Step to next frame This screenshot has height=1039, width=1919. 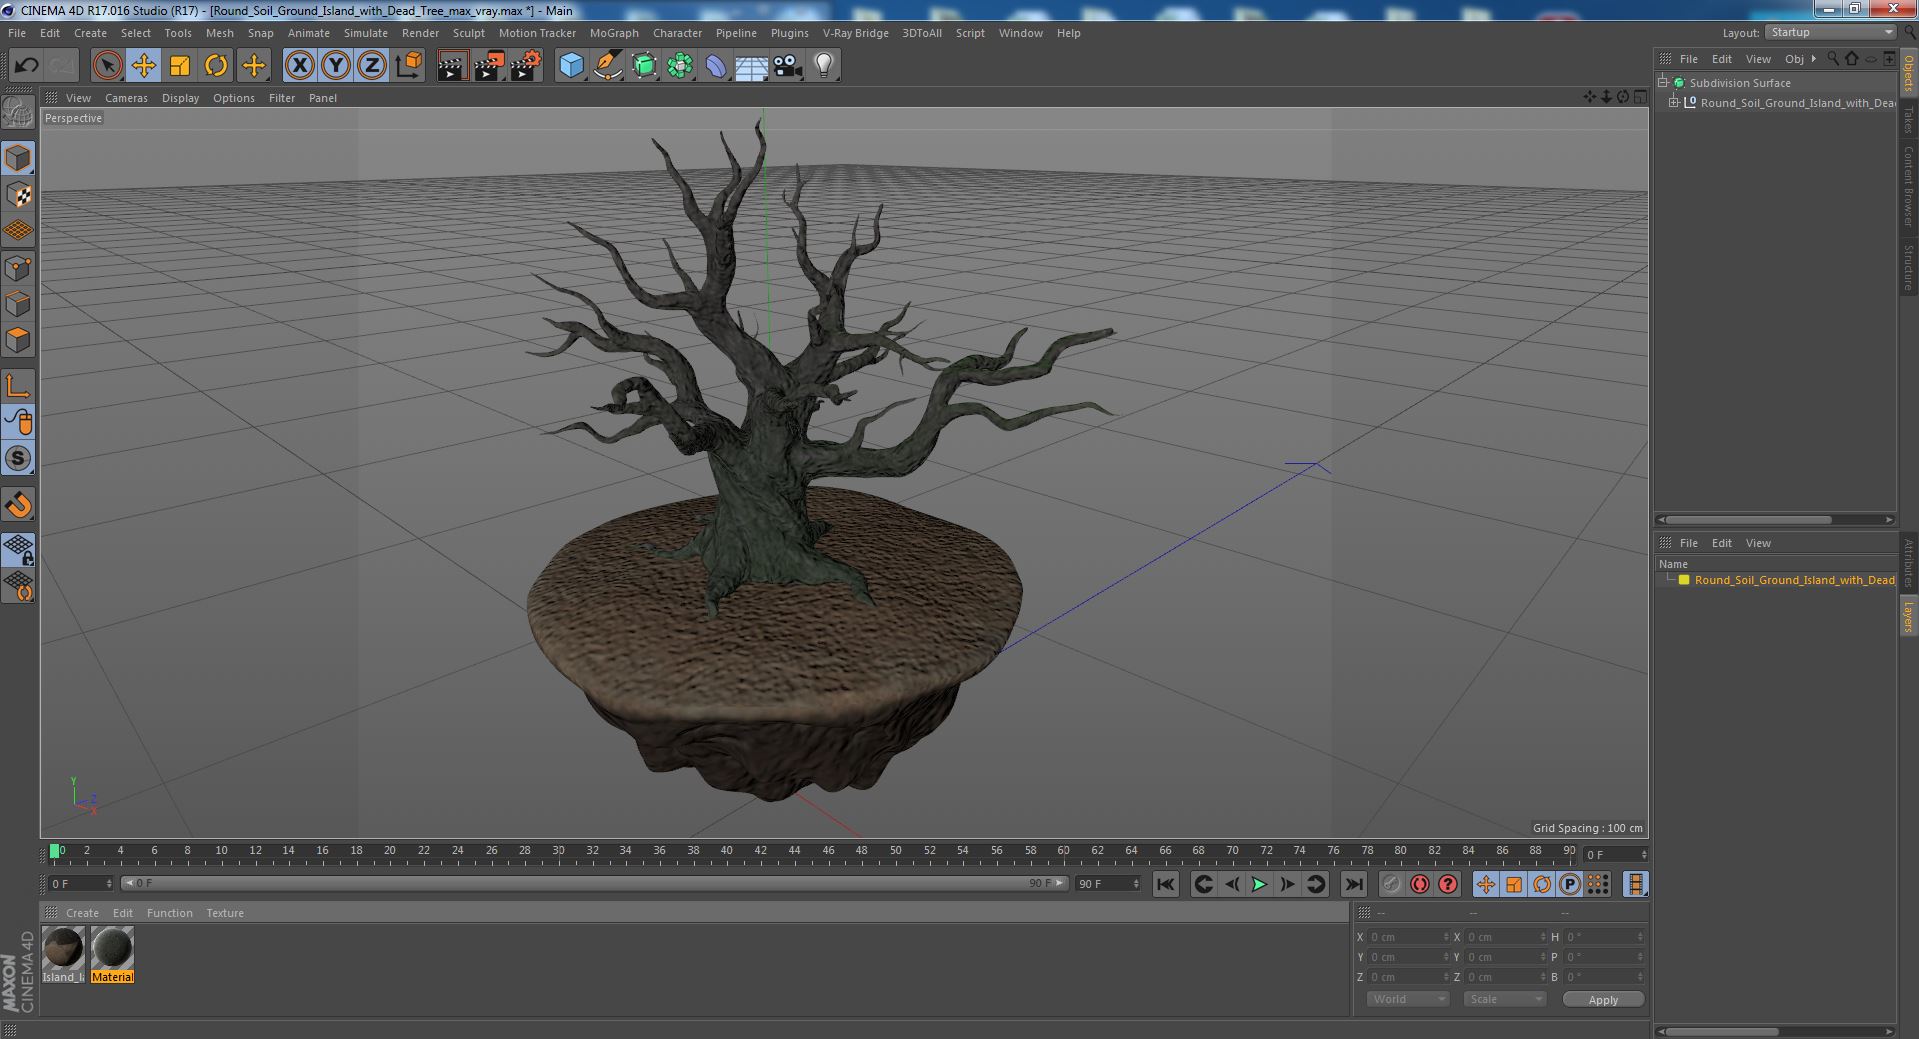pyautogui.click(x=1287, y=884)
